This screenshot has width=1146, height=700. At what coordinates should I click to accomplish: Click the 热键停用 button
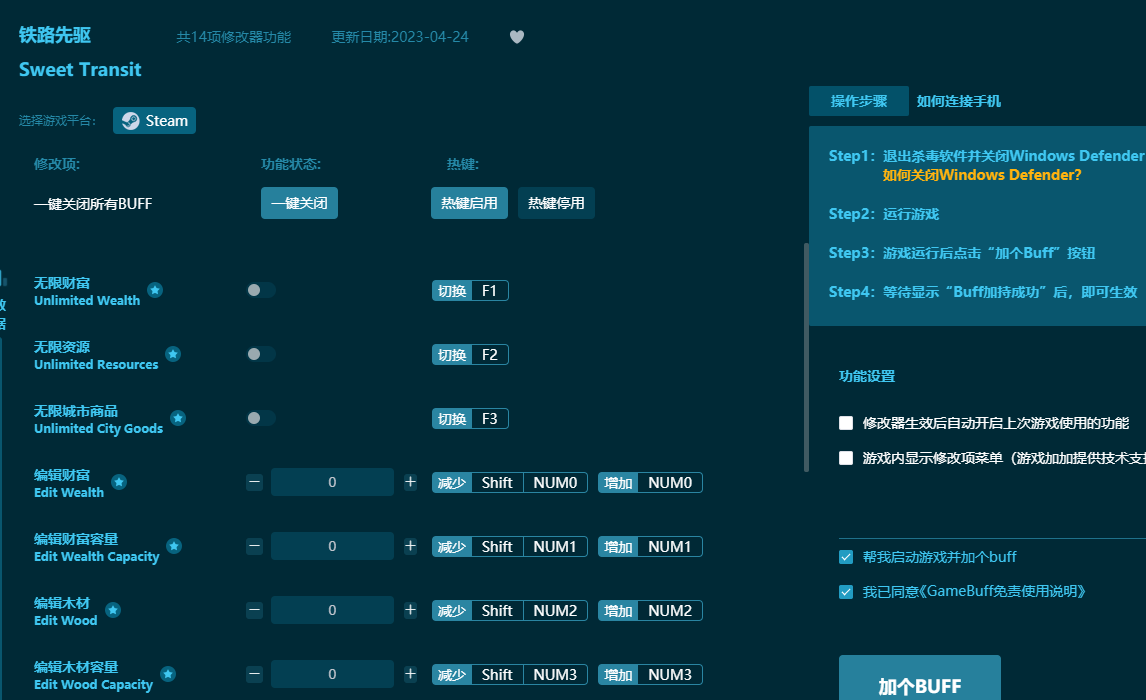tap(556, 203)
